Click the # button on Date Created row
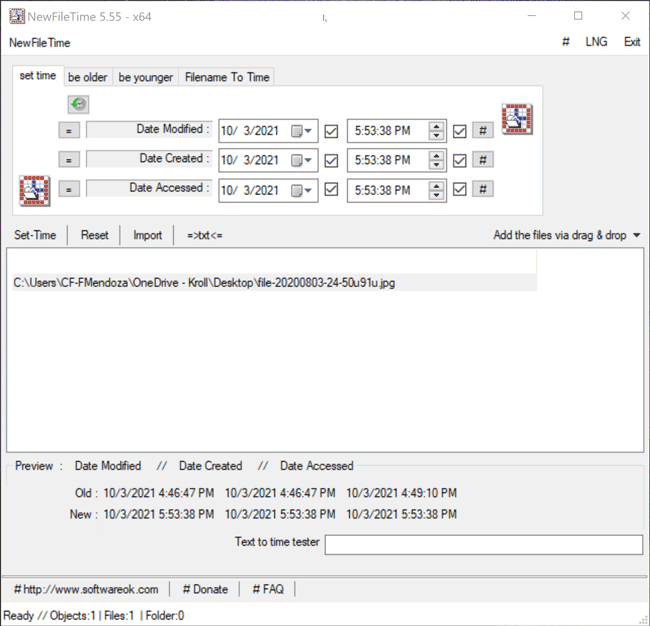The height and width of the screenshot is (626, 650). [x=483, y=160]
